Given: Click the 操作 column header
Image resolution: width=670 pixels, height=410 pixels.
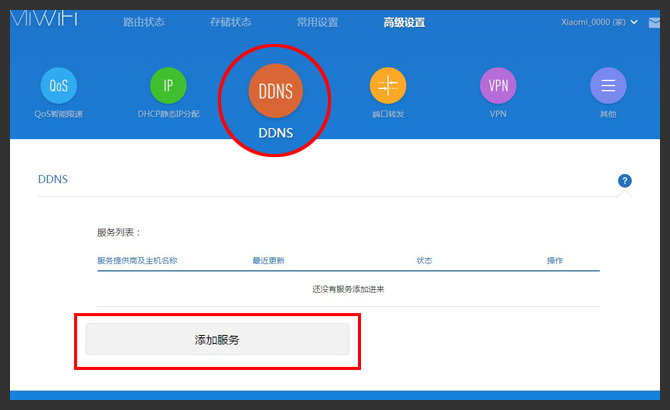Looking at the screenshot, I should coord(555,261).
